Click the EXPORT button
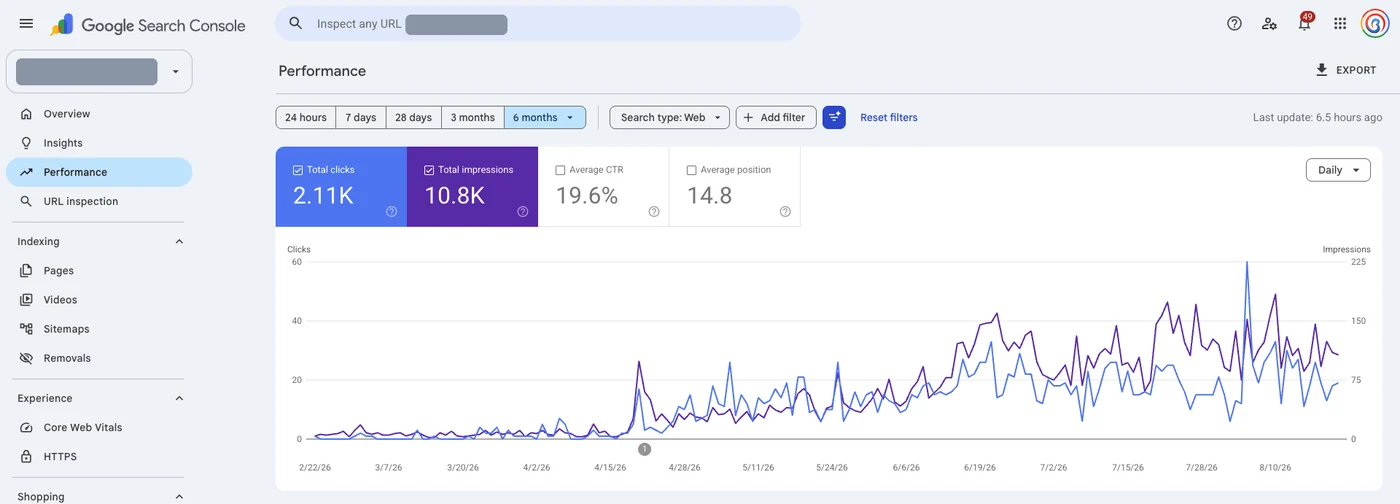The width and height of the screenshot is (1400, 504). [x=1346, y=70]
